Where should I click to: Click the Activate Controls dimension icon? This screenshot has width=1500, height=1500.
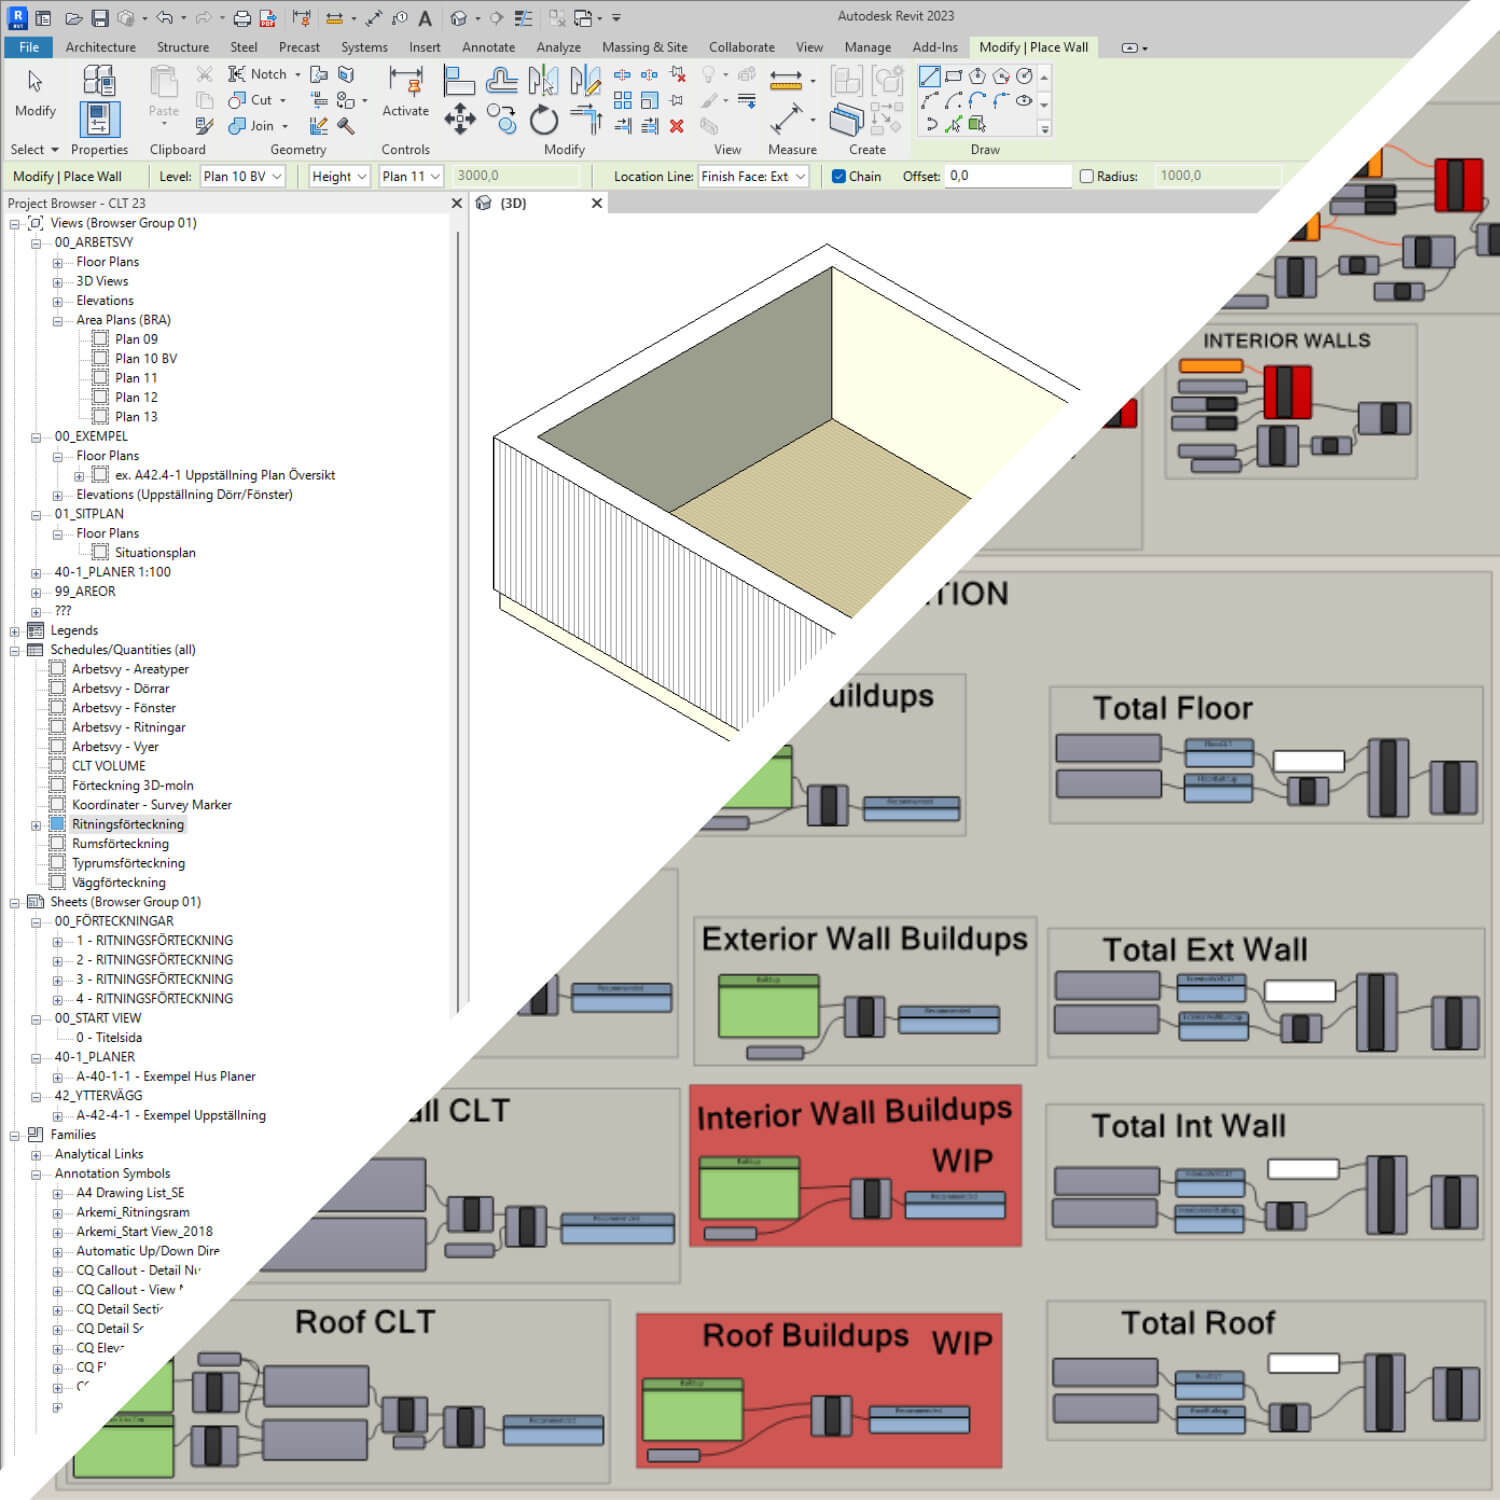coord(405,82)
